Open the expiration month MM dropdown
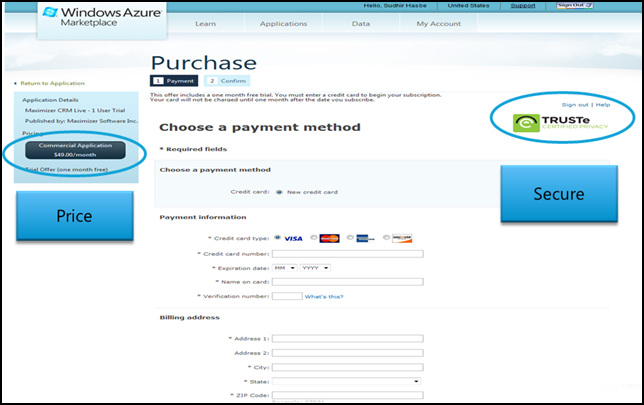 pos(285,268)
